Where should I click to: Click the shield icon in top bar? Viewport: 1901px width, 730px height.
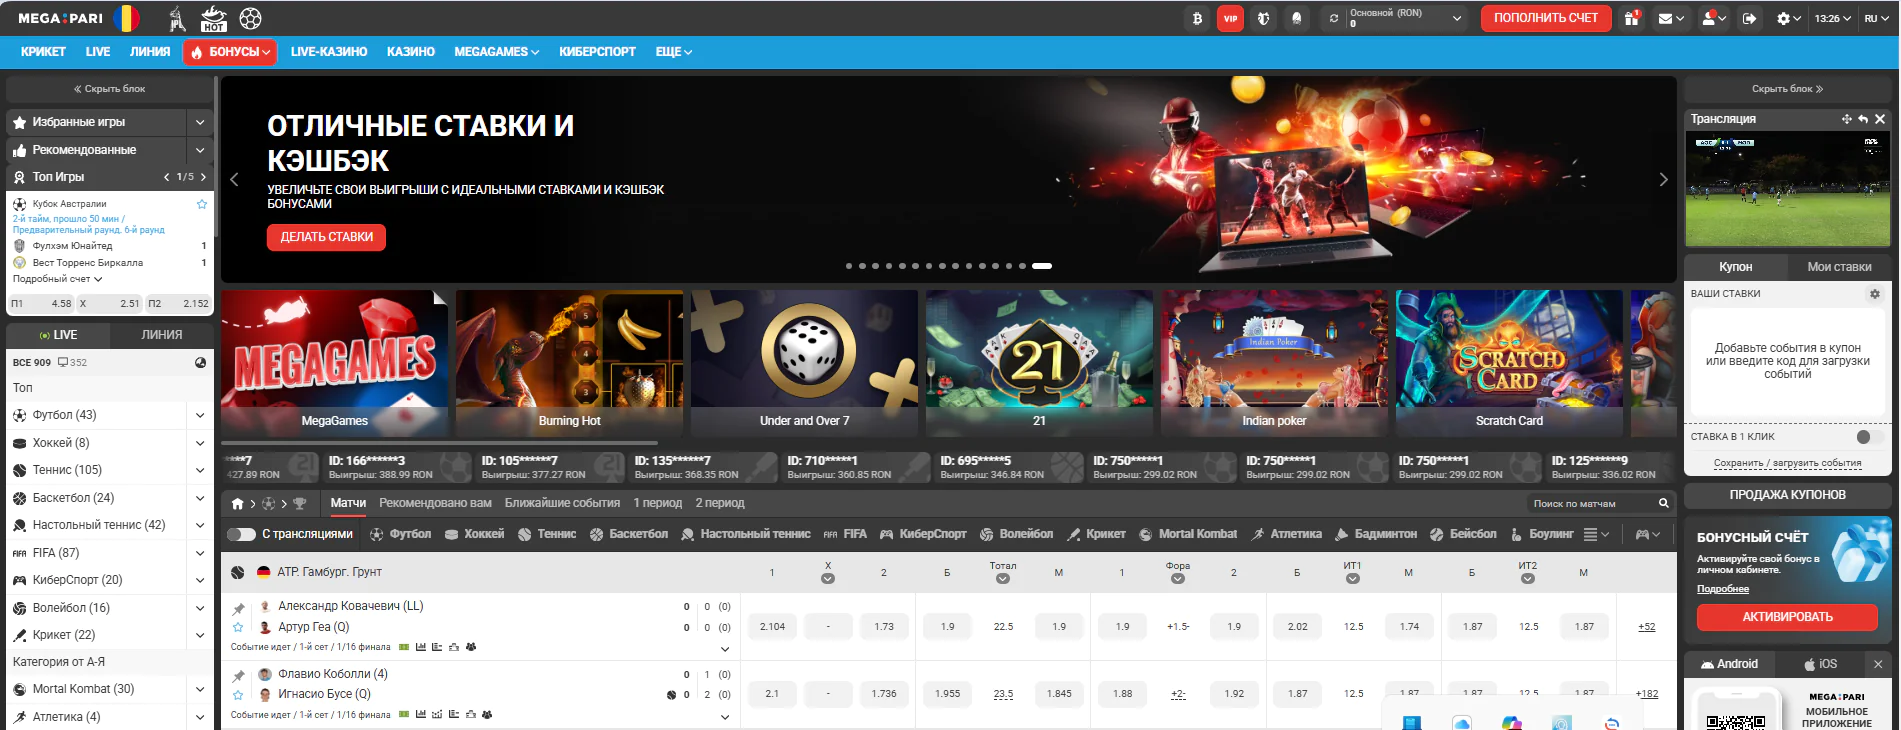point(1264,18)
